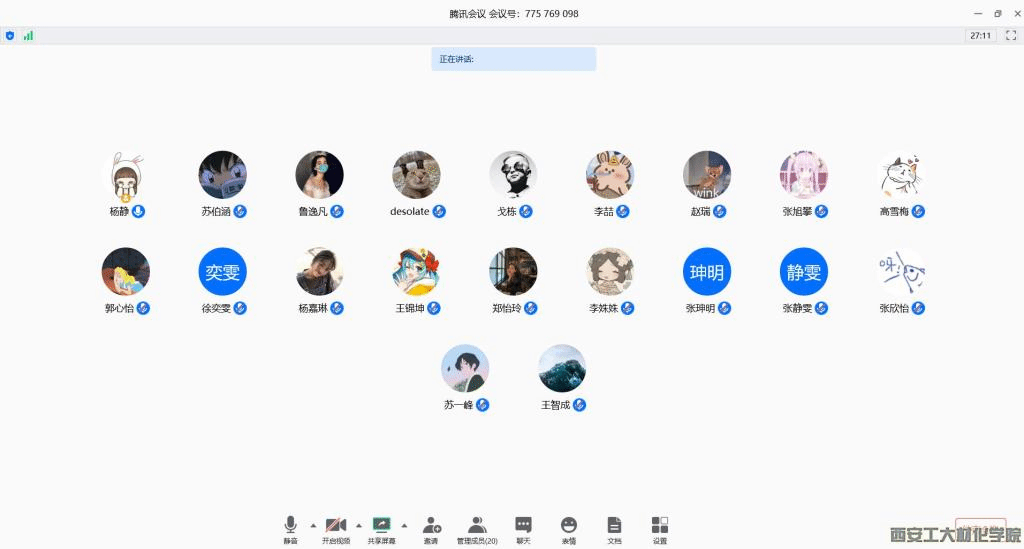Select the desolate participant avatar

(416, 175)
